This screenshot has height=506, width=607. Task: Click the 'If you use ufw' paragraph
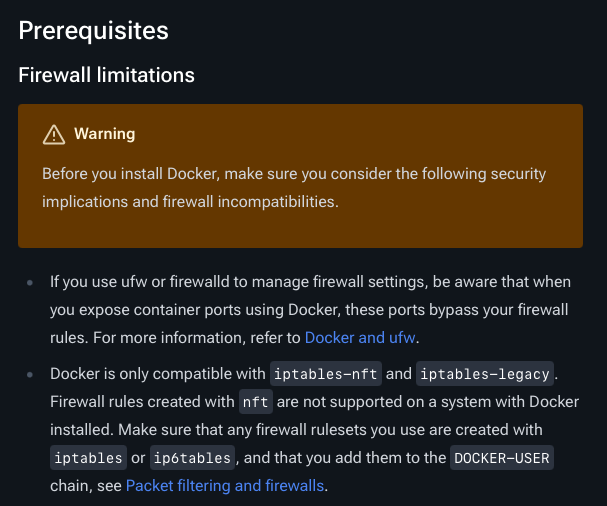click(310, 310)
